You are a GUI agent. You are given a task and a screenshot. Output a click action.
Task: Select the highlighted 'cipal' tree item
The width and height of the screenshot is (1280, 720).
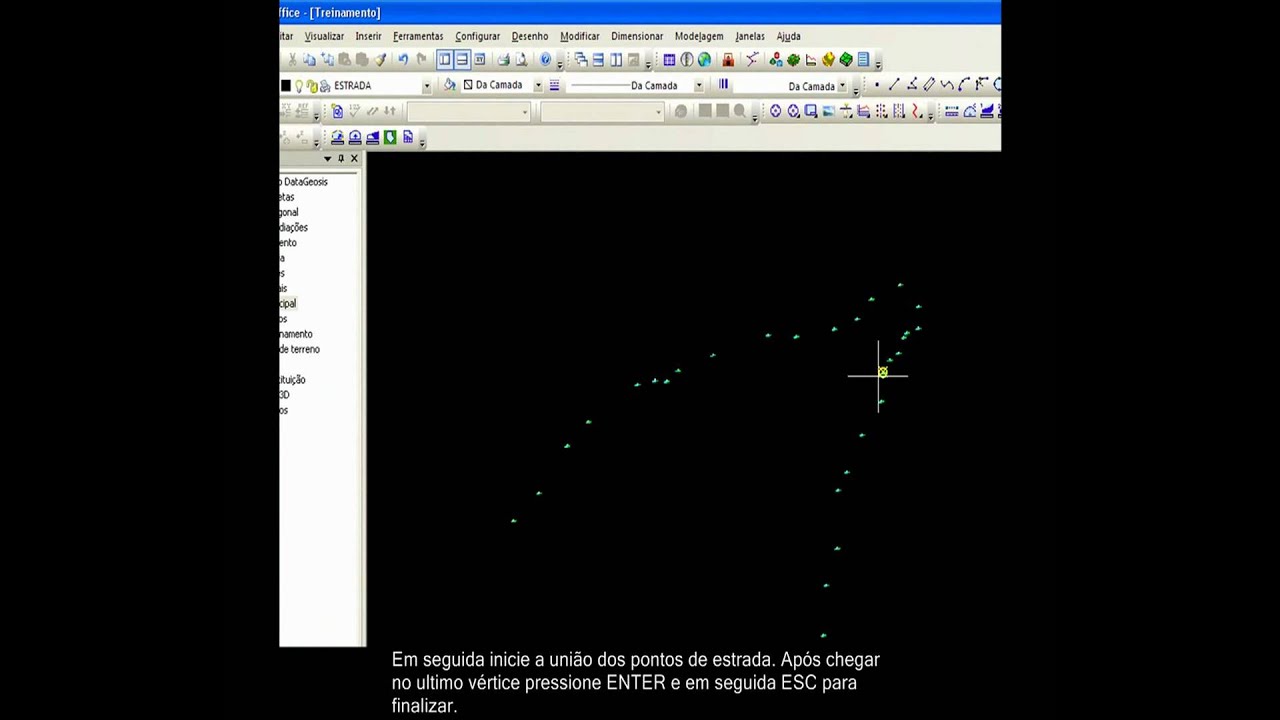(288, 303)
